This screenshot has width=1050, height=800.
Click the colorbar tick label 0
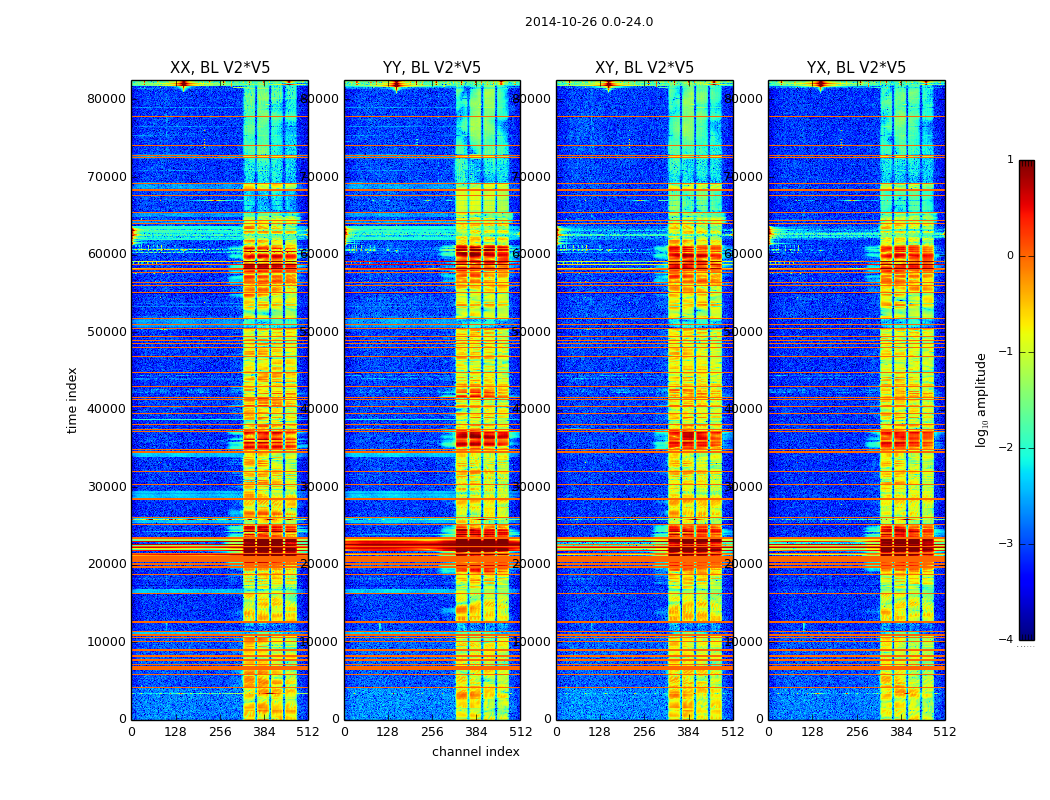(1010, 256)
